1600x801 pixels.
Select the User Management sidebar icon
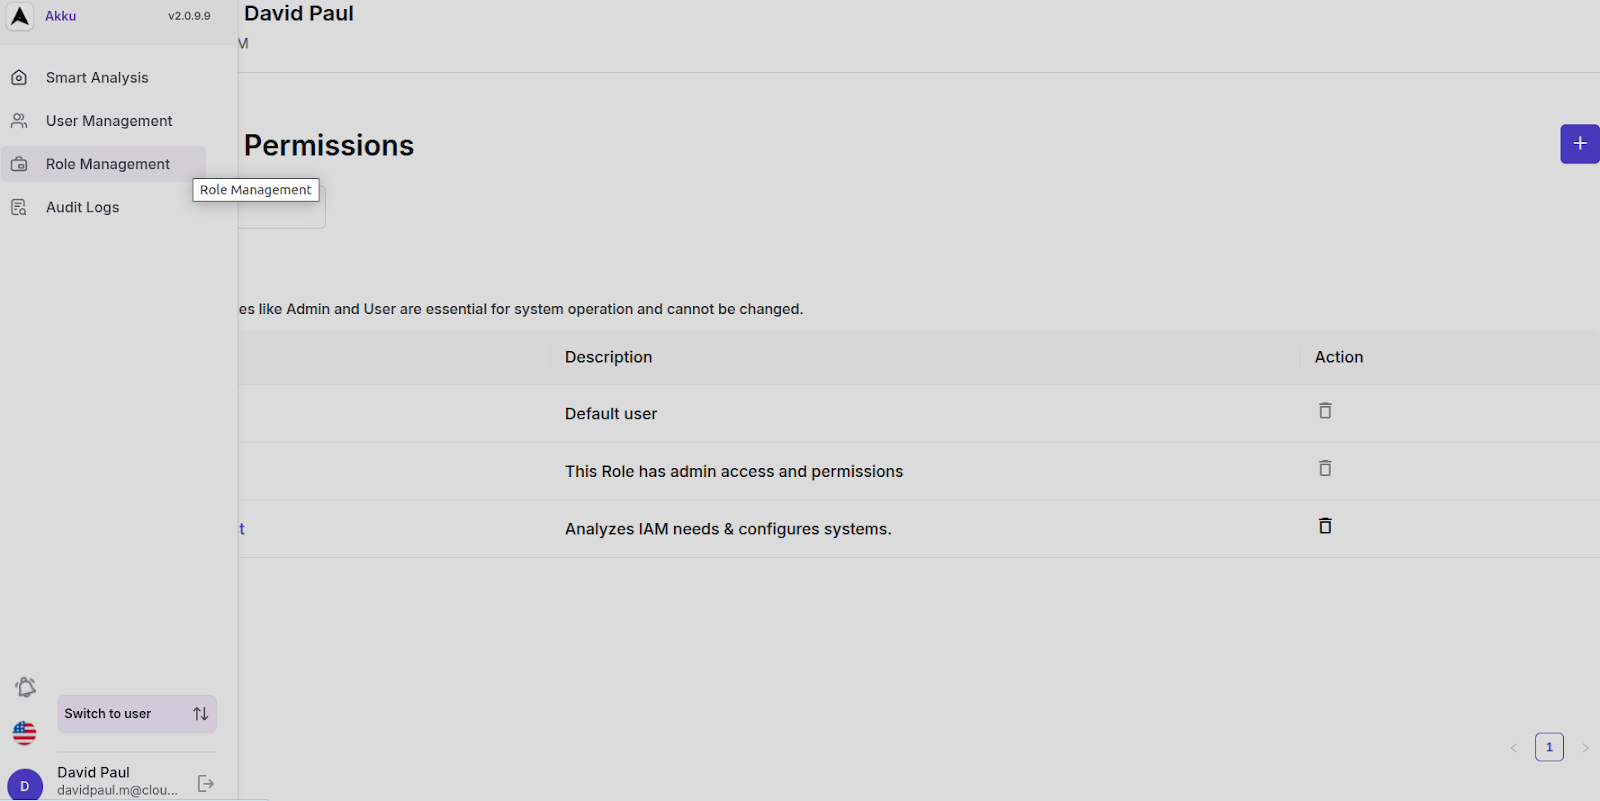pyautogui.click(x=20, y=120)
